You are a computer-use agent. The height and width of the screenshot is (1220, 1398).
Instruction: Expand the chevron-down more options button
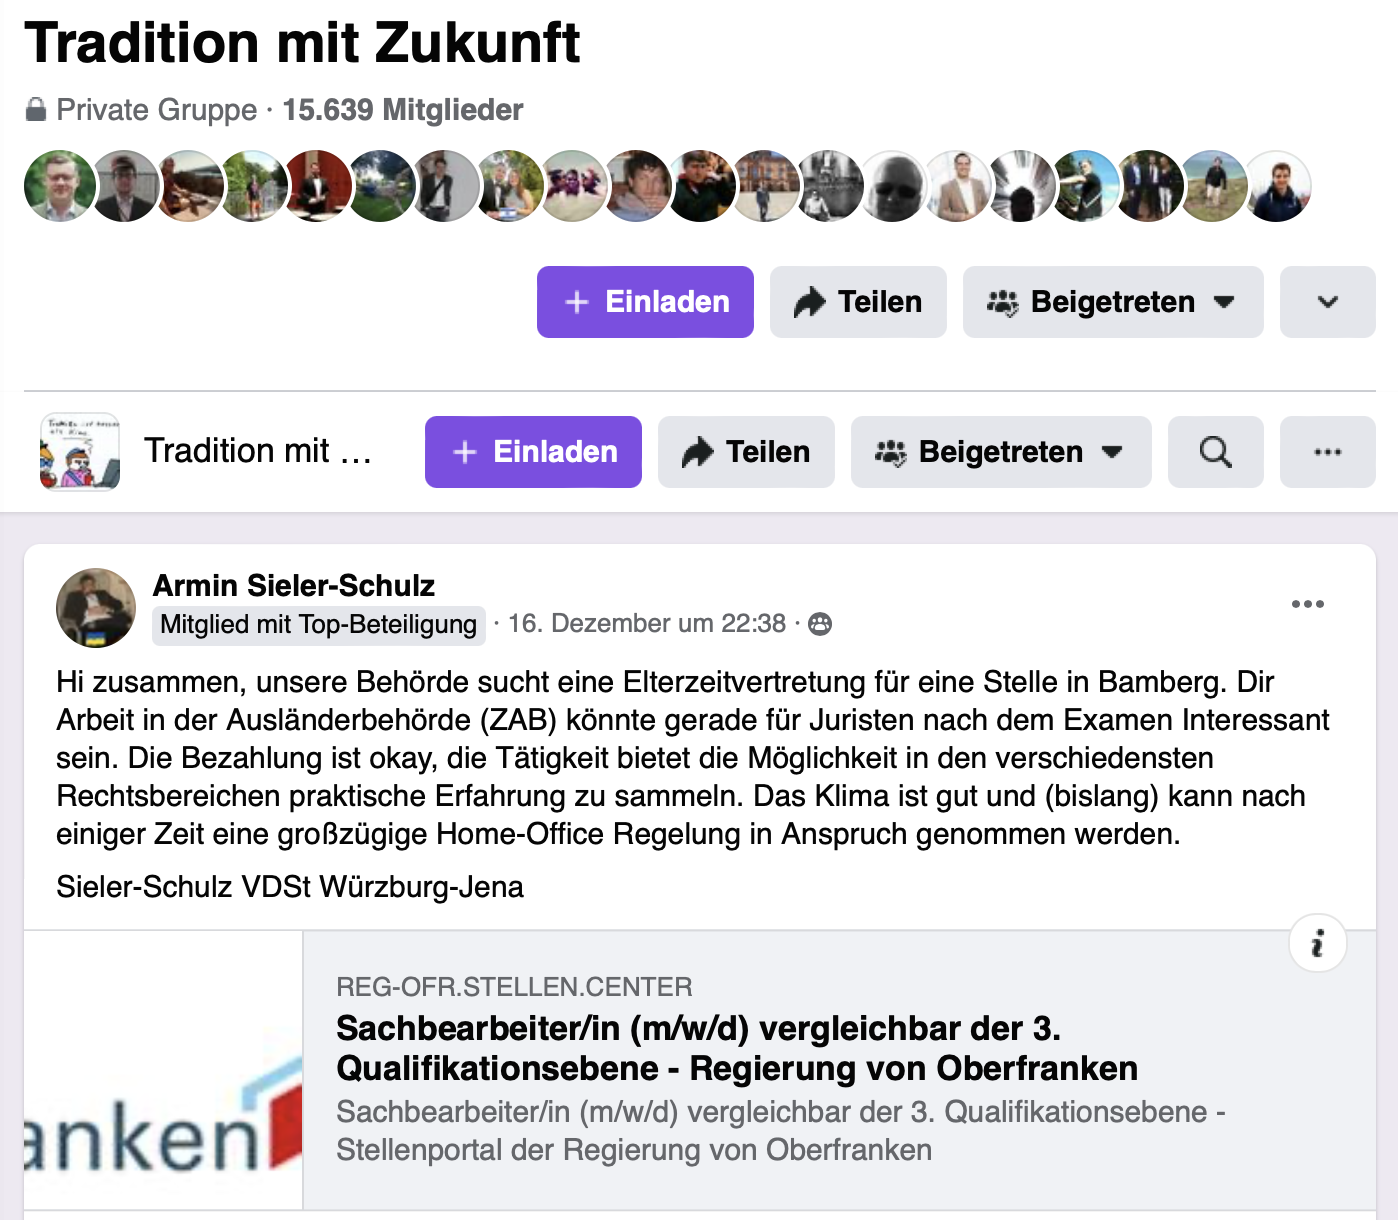[x=1327, y=302]
